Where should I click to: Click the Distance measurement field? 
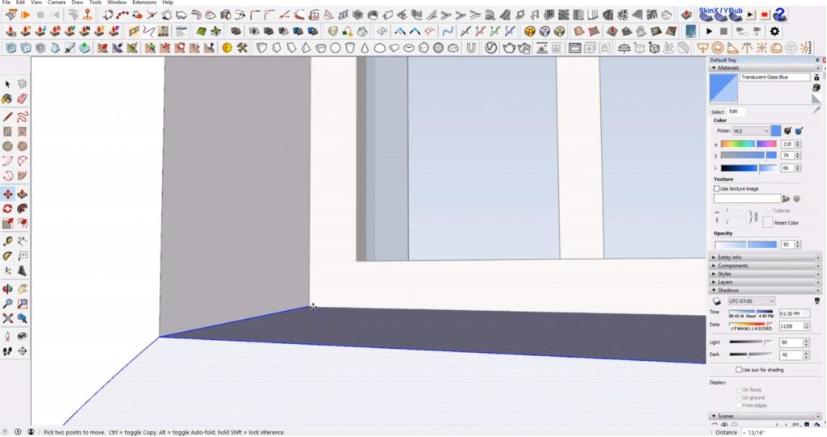(x=782, y=432)
